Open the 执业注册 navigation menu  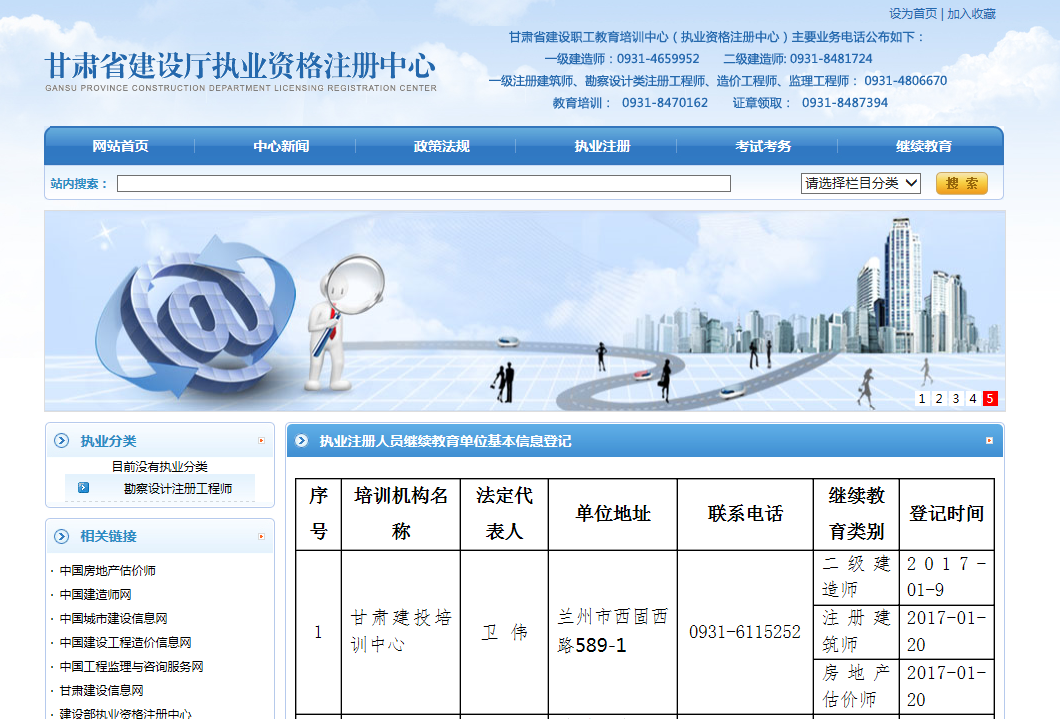click(x=602, y=146)
